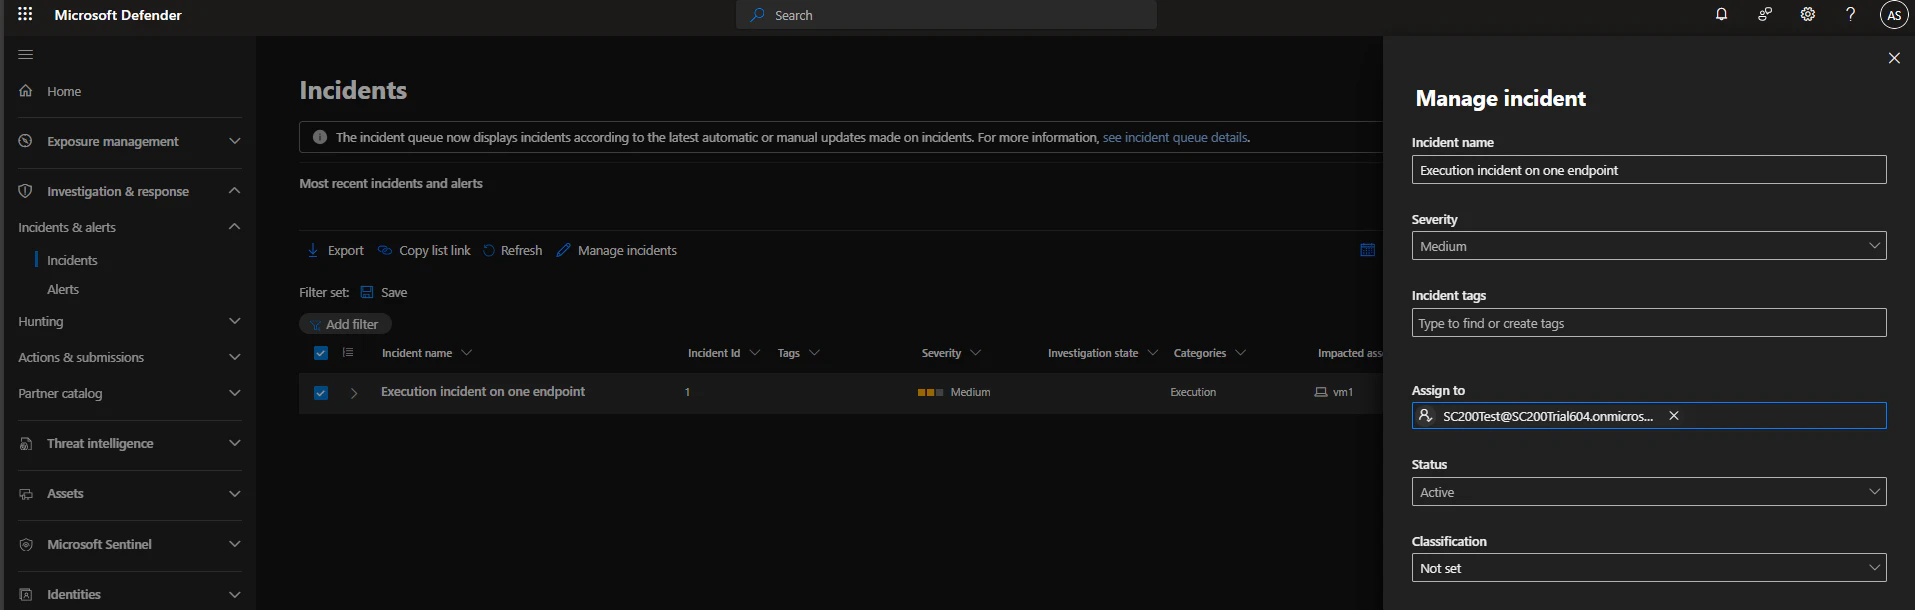Viewport: 1915px width, 610px height.
Task: Expand the Execution incident row chevron
Action: click(x=354, y=393)
